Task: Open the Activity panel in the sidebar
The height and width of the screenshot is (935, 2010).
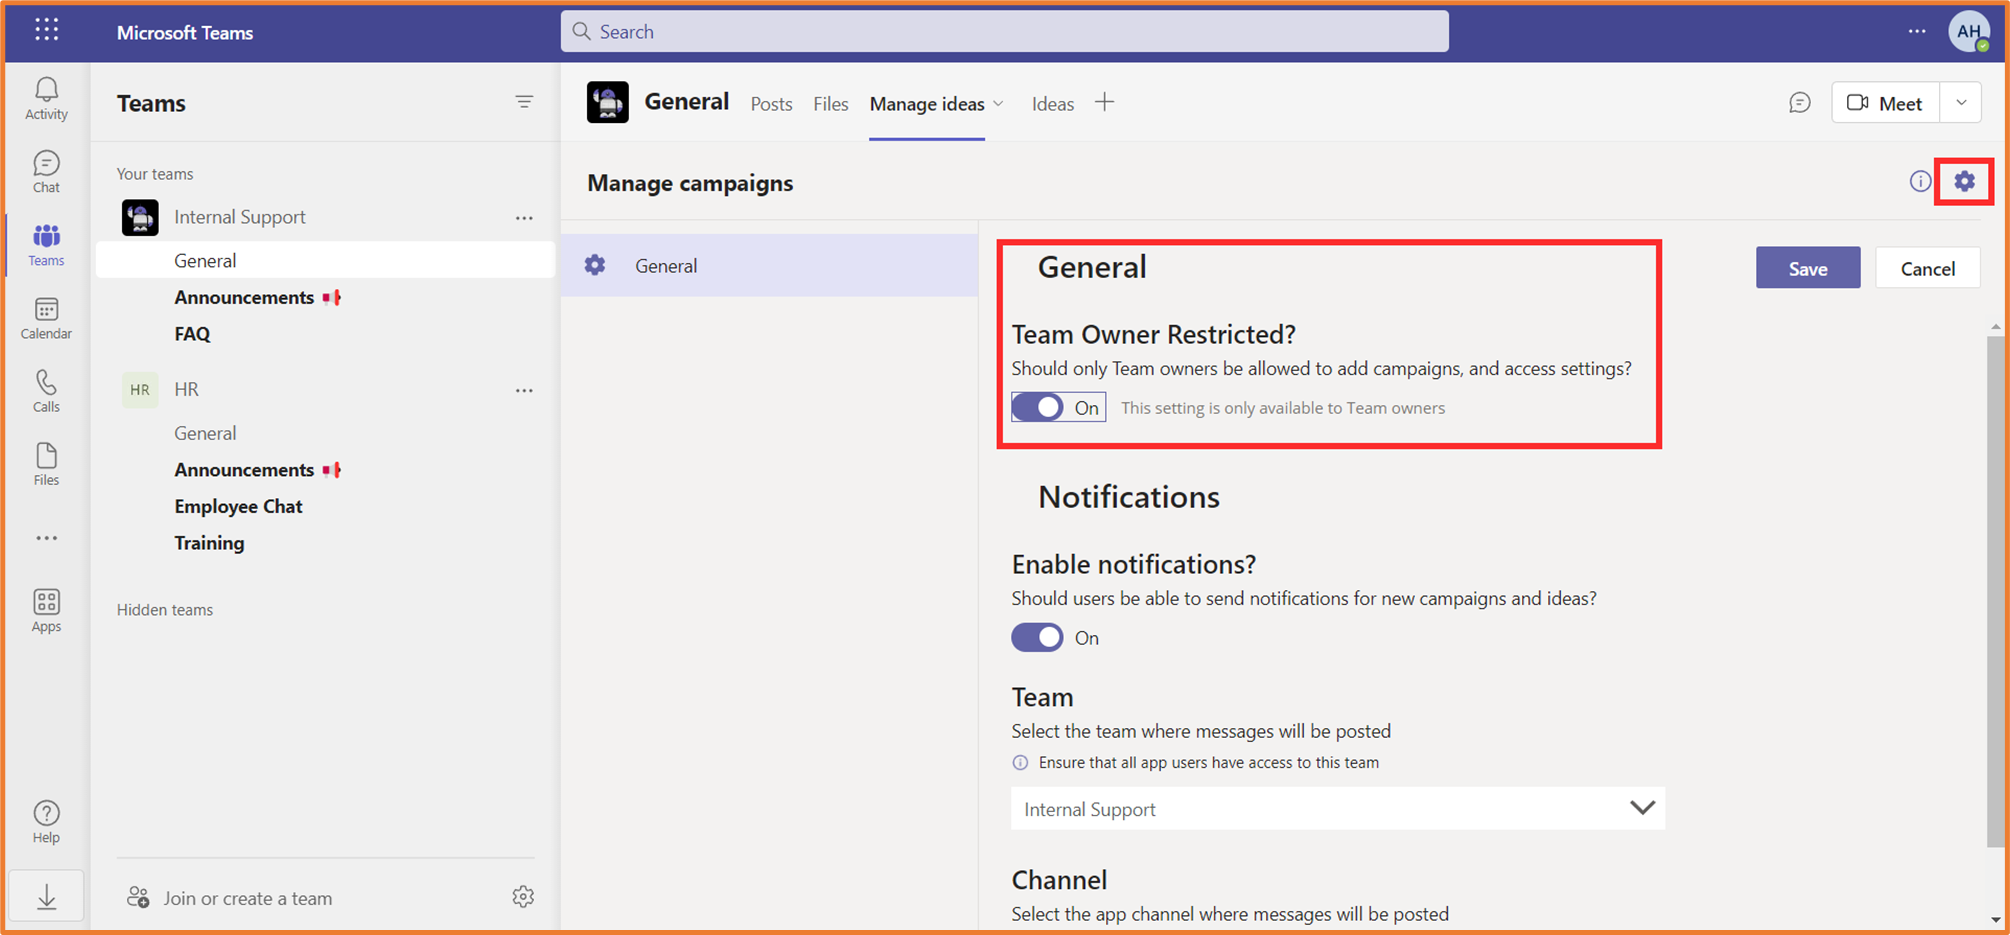Action: tap(46, 98)
